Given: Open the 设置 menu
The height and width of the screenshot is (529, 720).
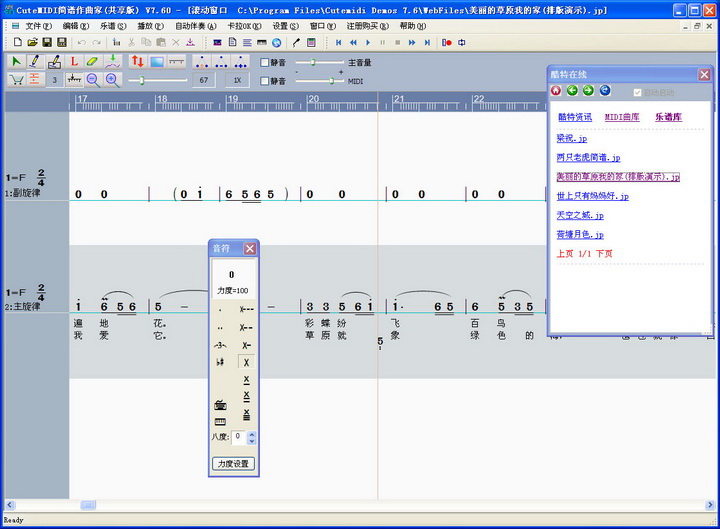Looking at the screenshot, I should (x=285, y=25).
